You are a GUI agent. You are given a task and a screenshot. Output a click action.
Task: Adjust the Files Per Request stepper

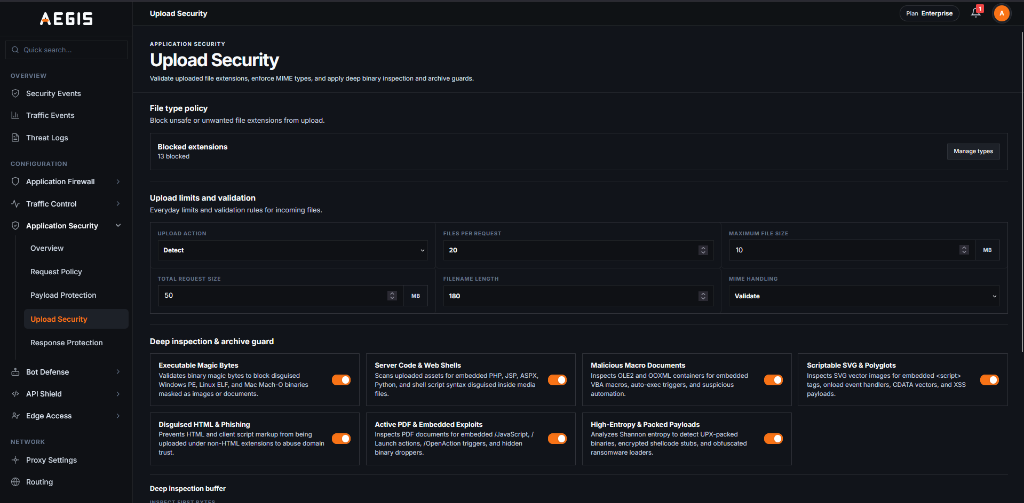703,250
